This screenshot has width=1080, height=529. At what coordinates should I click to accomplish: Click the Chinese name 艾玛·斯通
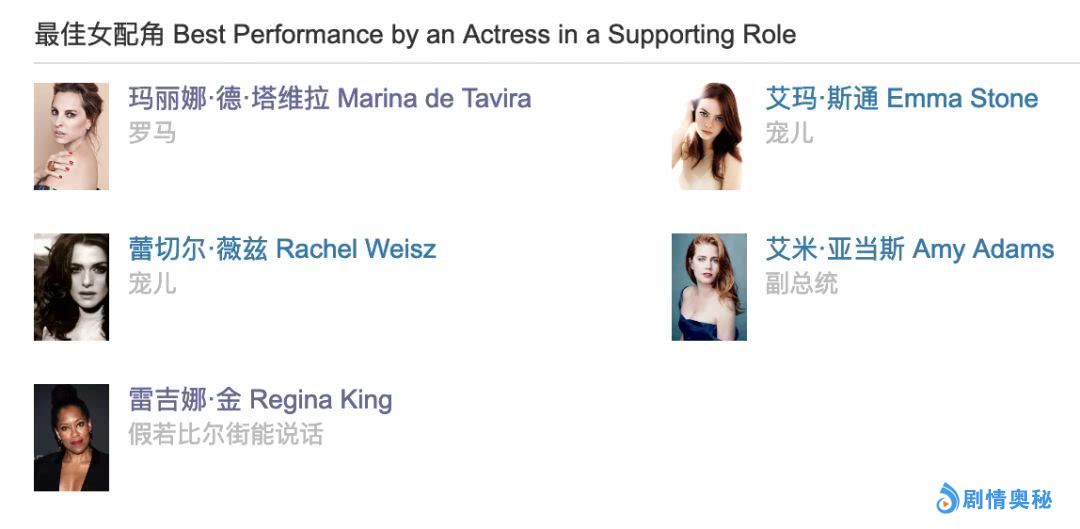(x=821, y=99)
